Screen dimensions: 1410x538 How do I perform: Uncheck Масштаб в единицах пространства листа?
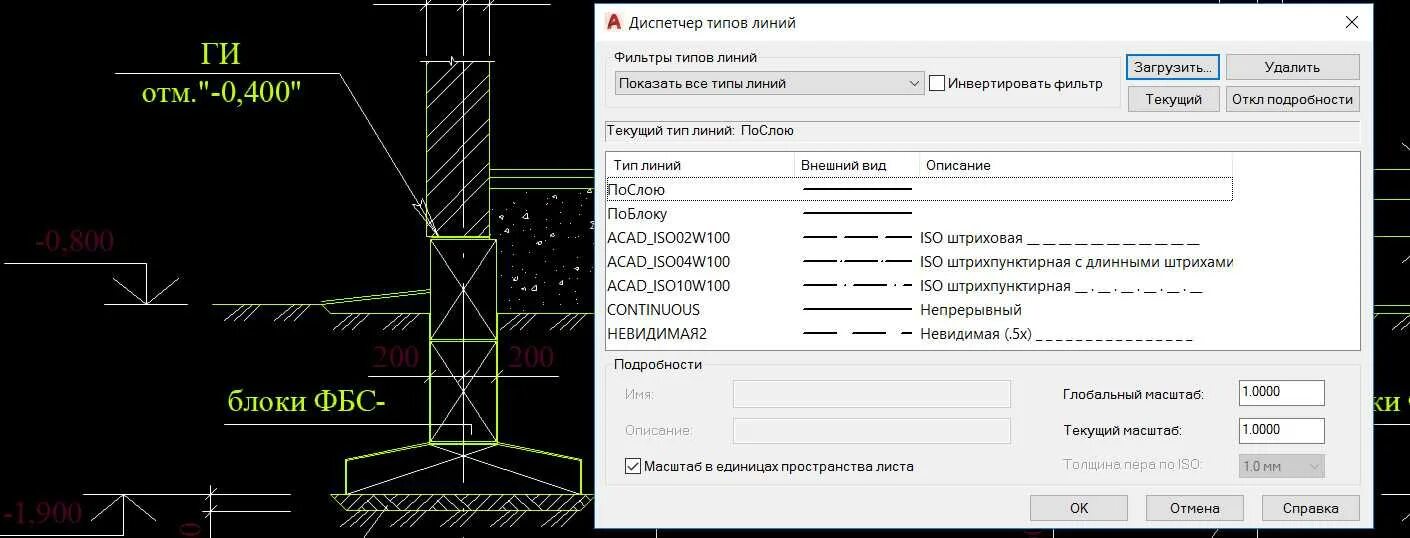click(x=632, y=466)
